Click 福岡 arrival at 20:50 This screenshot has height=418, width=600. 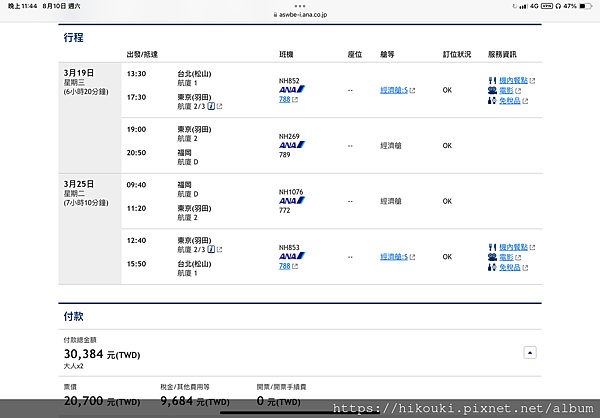(x=184, y=153)
